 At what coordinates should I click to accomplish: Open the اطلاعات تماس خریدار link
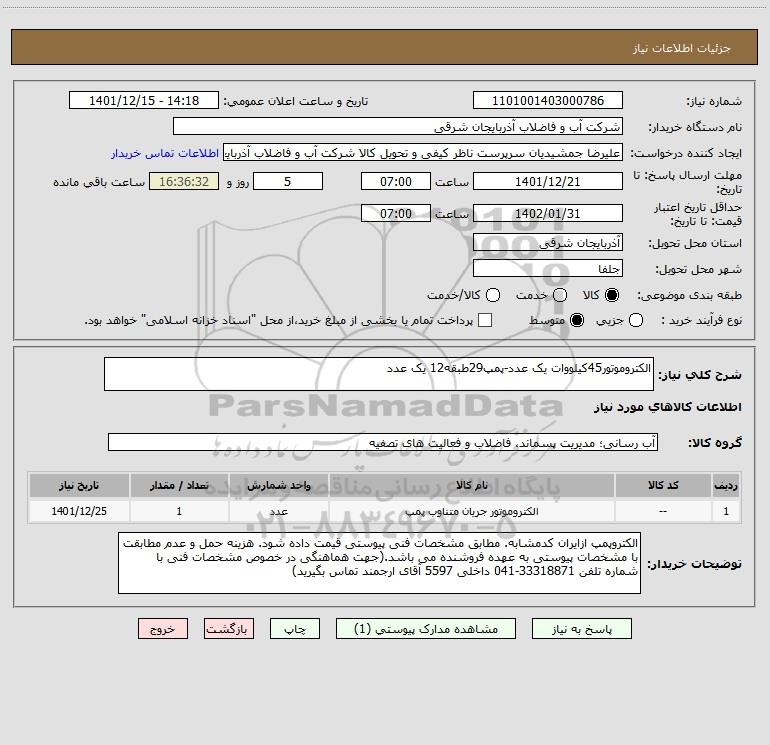[165, 153]
